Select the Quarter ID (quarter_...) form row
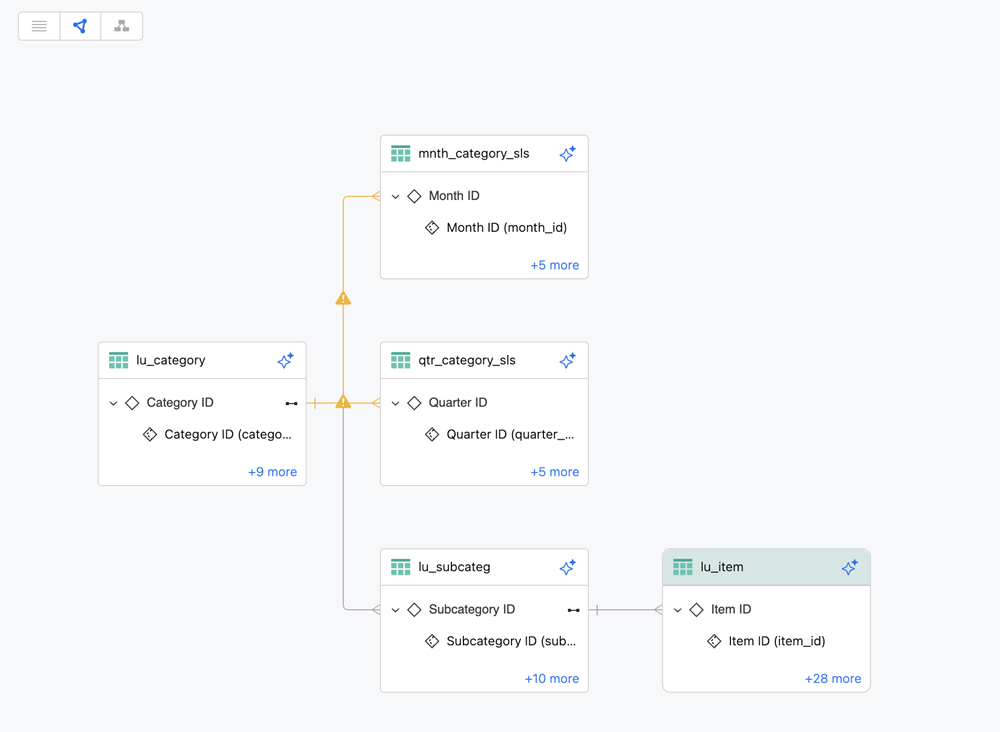1000x732 pixels. (510, 435)
